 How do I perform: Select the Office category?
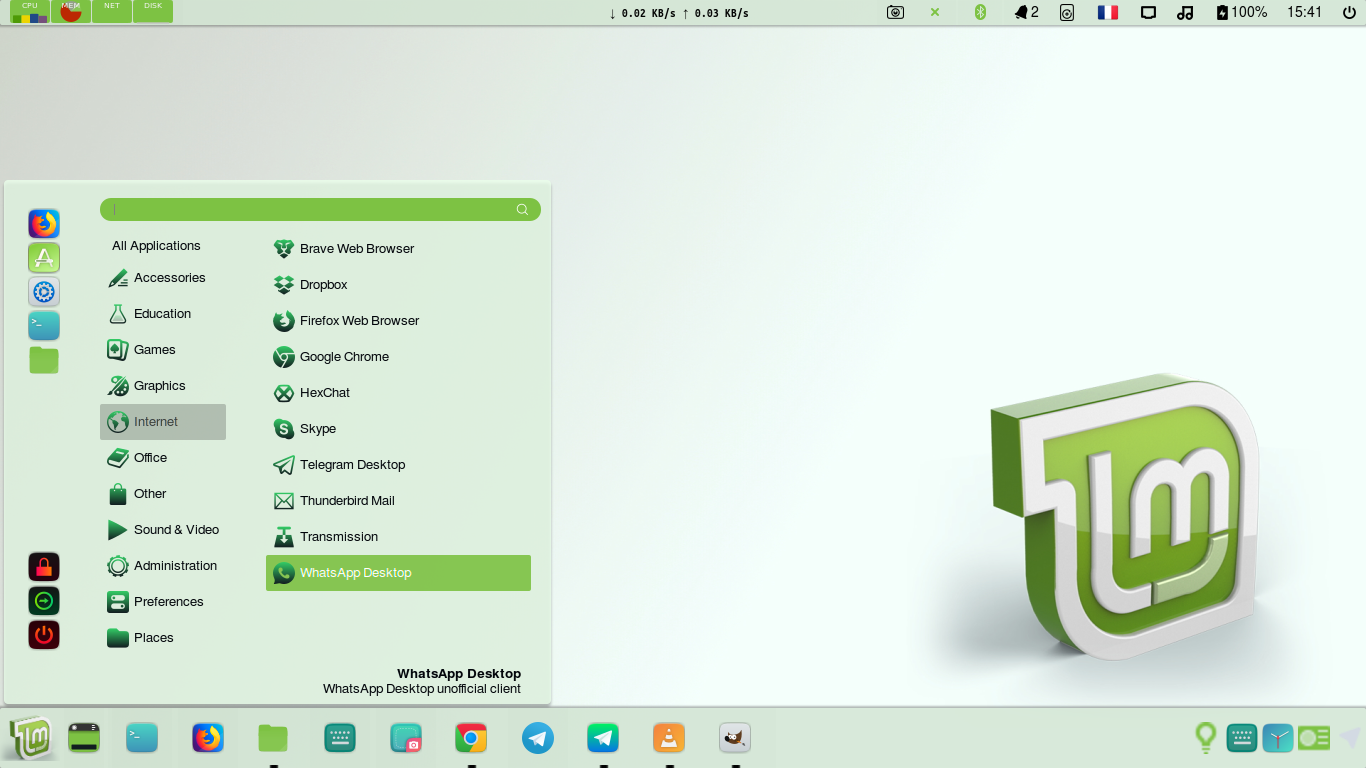pyautogui.click(x=163, y=458)
